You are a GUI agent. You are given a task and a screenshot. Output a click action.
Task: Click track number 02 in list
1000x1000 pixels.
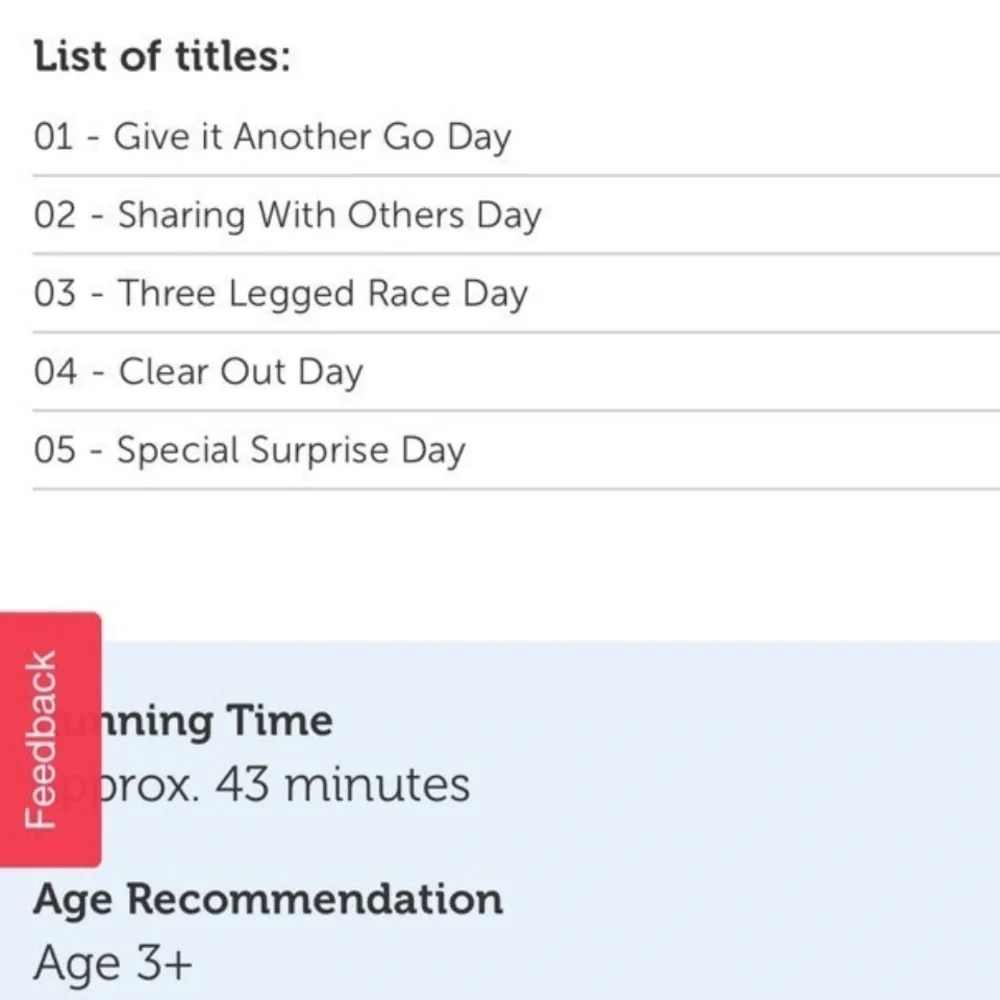(55, 215)
